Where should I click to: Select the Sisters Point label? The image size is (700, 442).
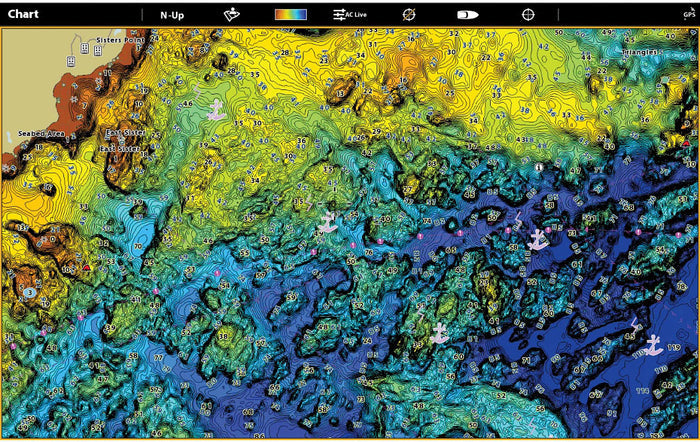[x=121, y=40]
